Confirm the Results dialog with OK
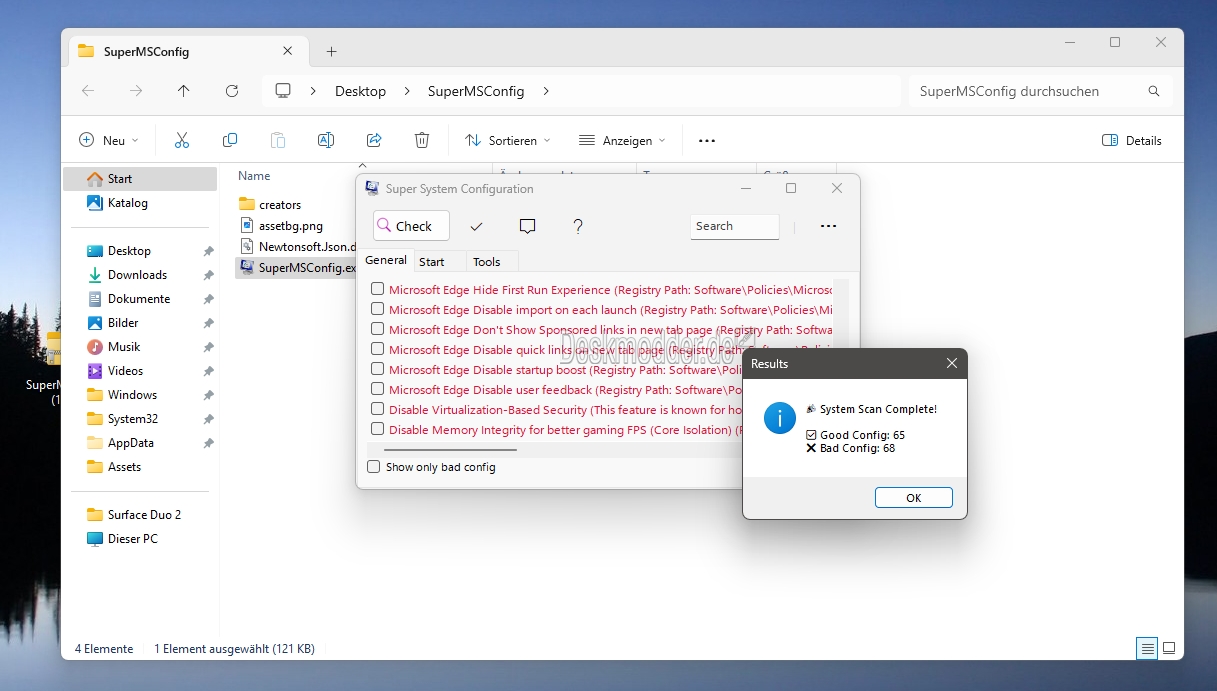 pyautogui.click(x=913, y=498)
